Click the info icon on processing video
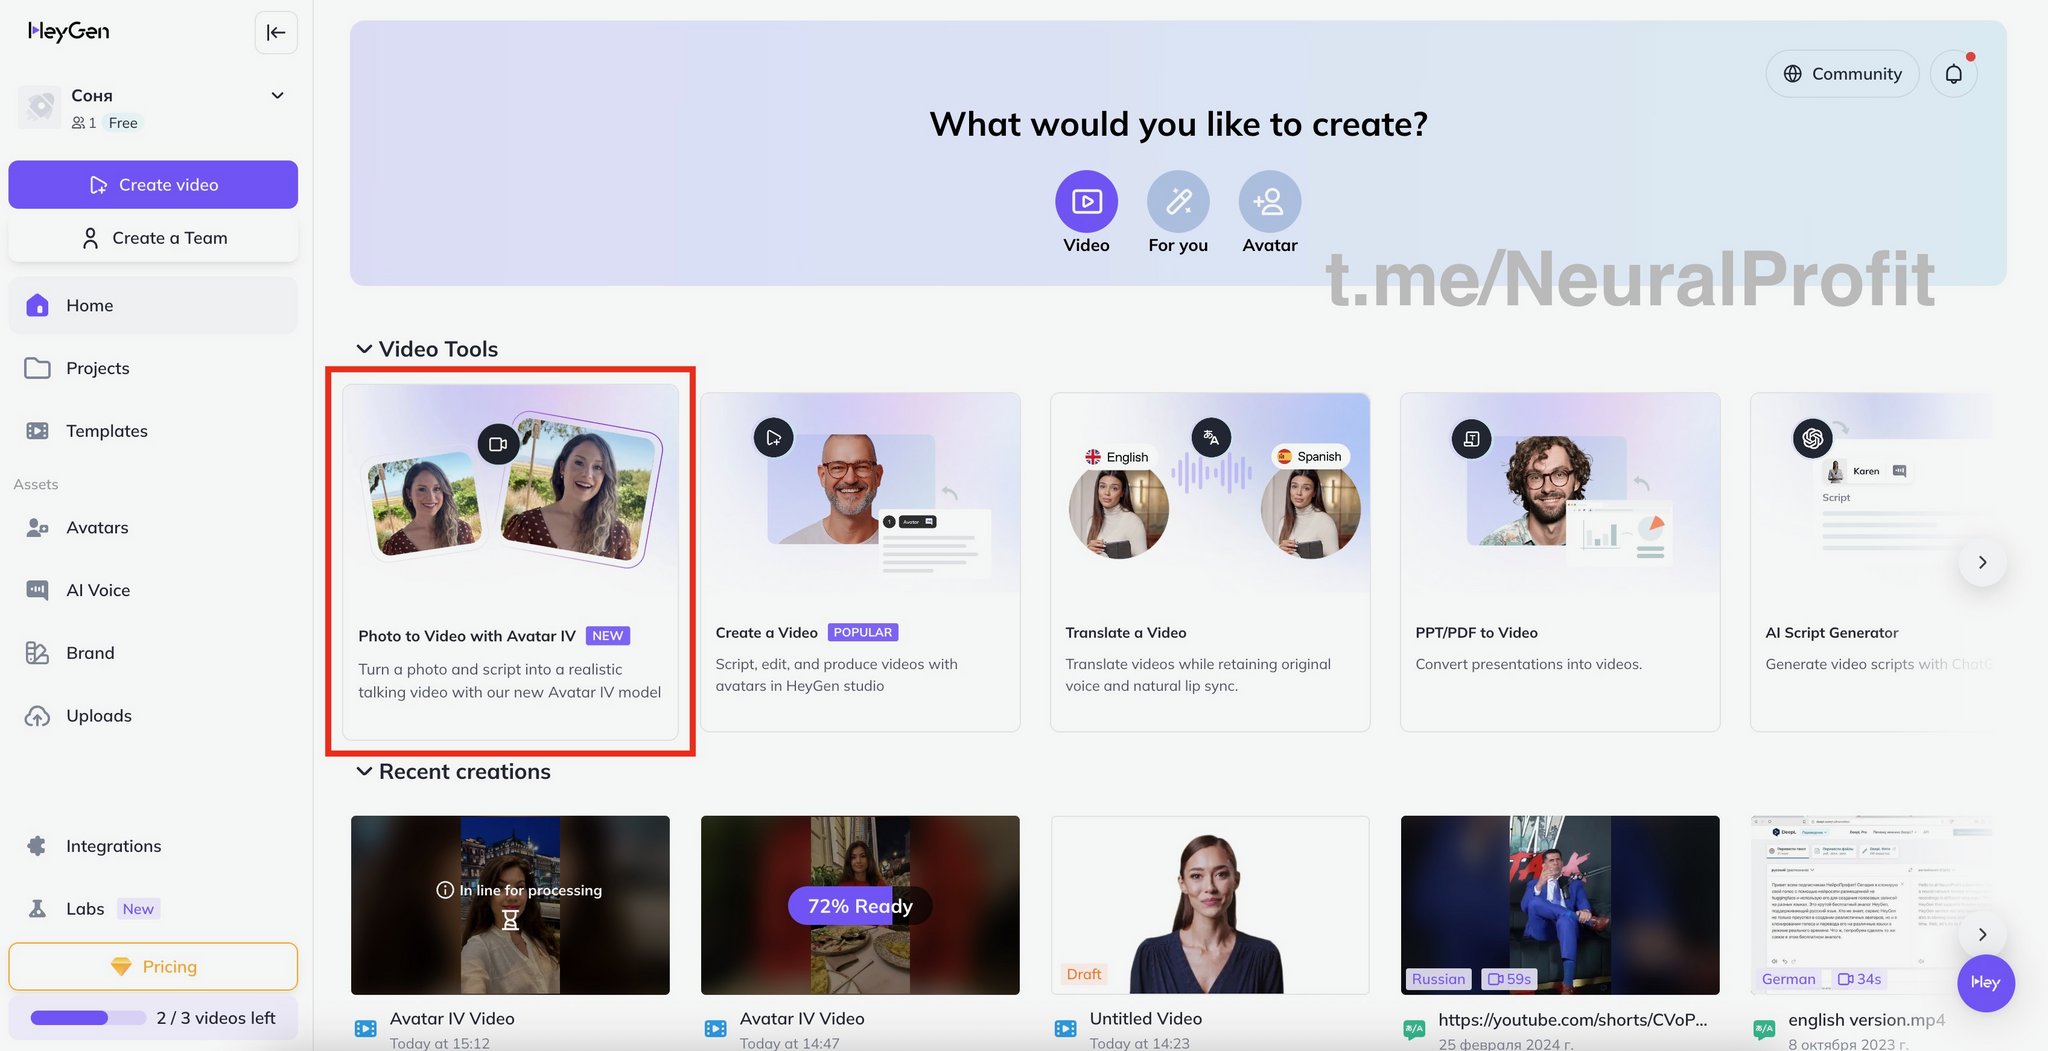 pyautogui.click(x=445, y=890)
